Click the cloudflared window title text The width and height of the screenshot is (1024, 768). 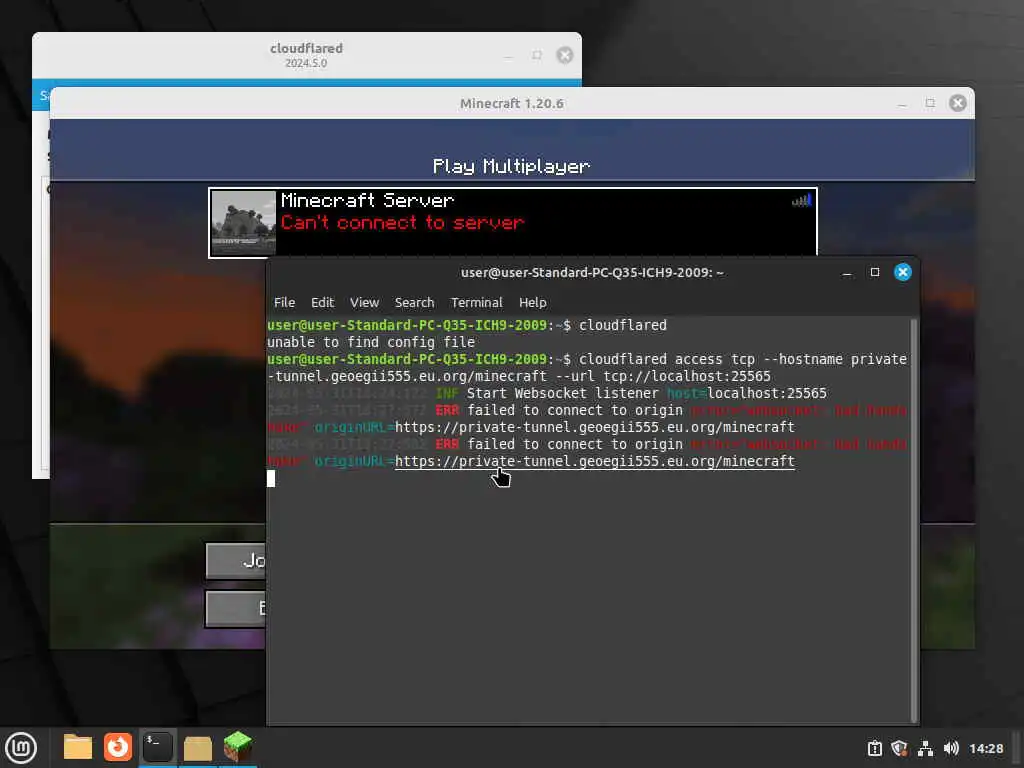[x=306, y=48]
